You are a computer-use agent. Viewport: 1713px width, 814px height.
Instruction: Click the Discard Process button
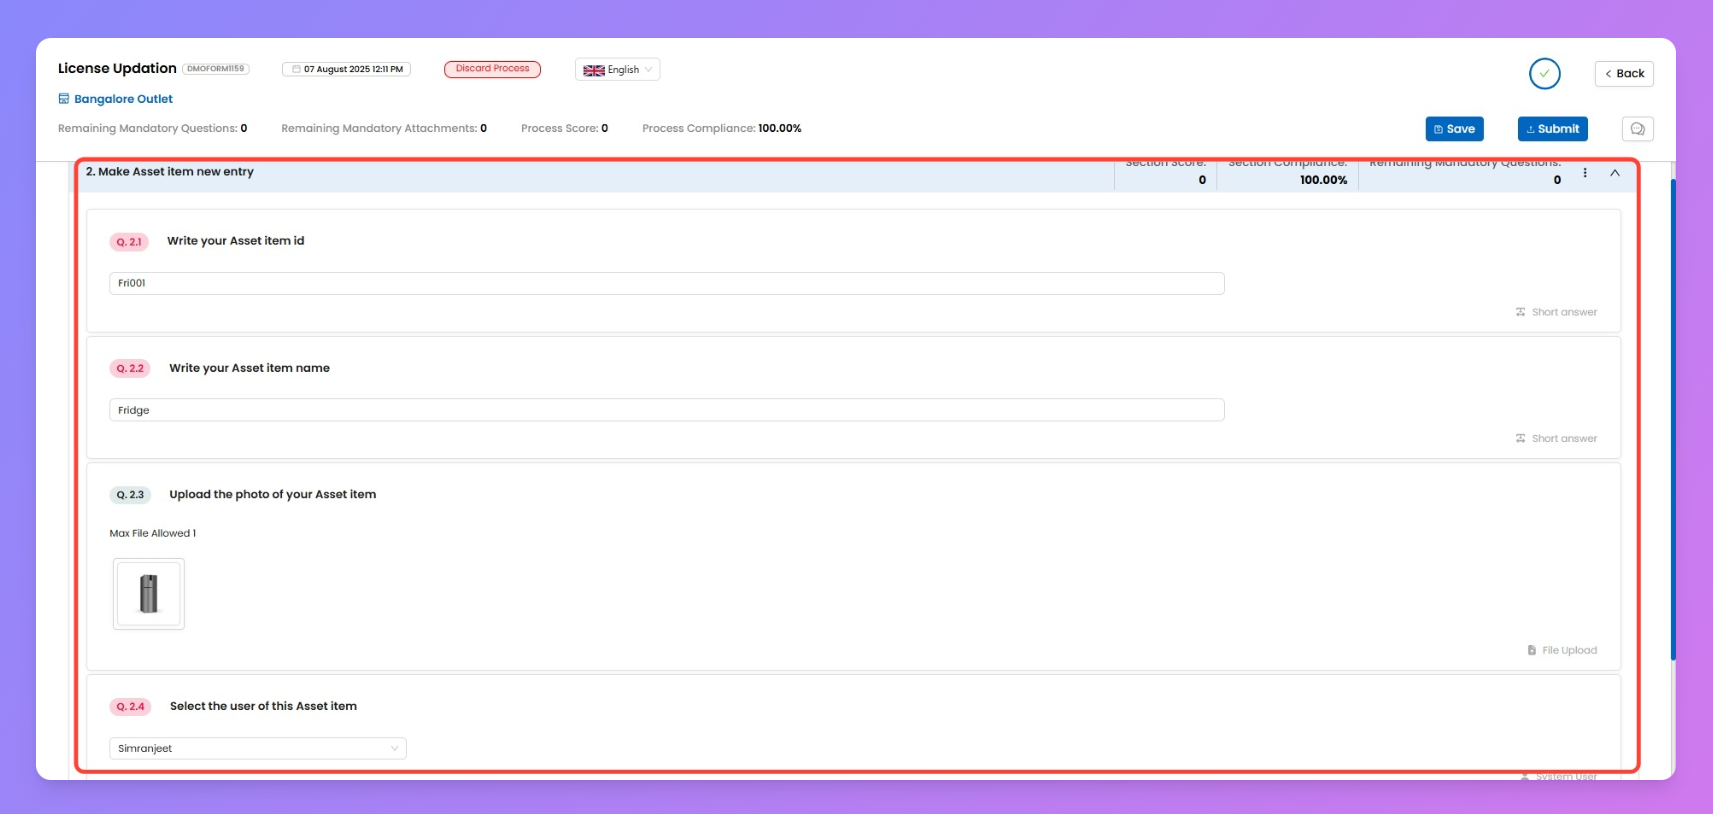pos(492,69)
